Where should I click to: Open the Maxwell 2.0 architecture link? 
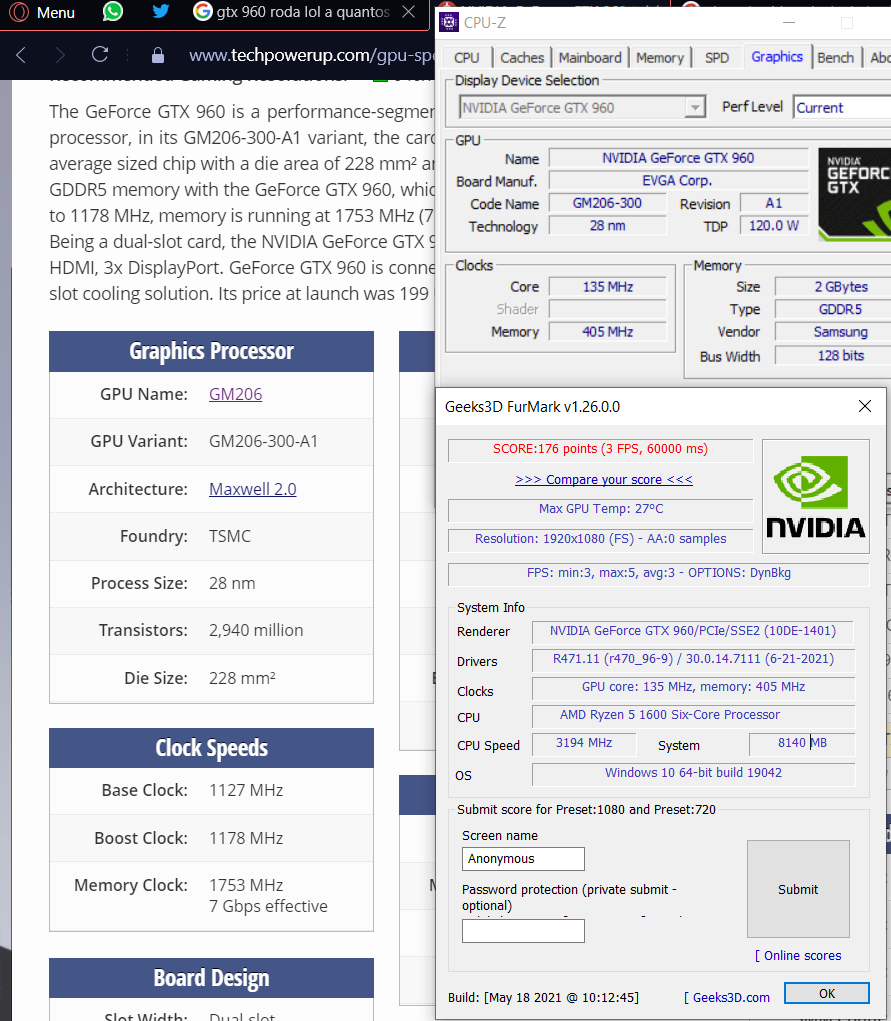(252, 489)
